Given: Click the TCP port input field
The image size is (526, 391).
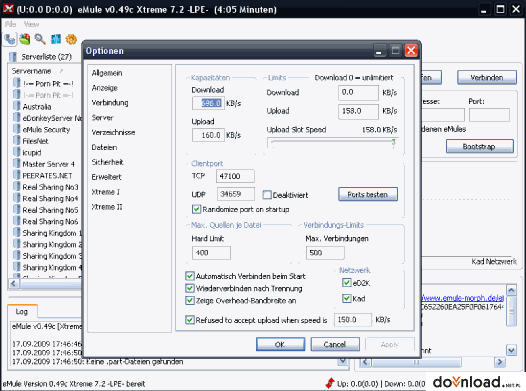Looking at the screenshot, I should point(235,176).
